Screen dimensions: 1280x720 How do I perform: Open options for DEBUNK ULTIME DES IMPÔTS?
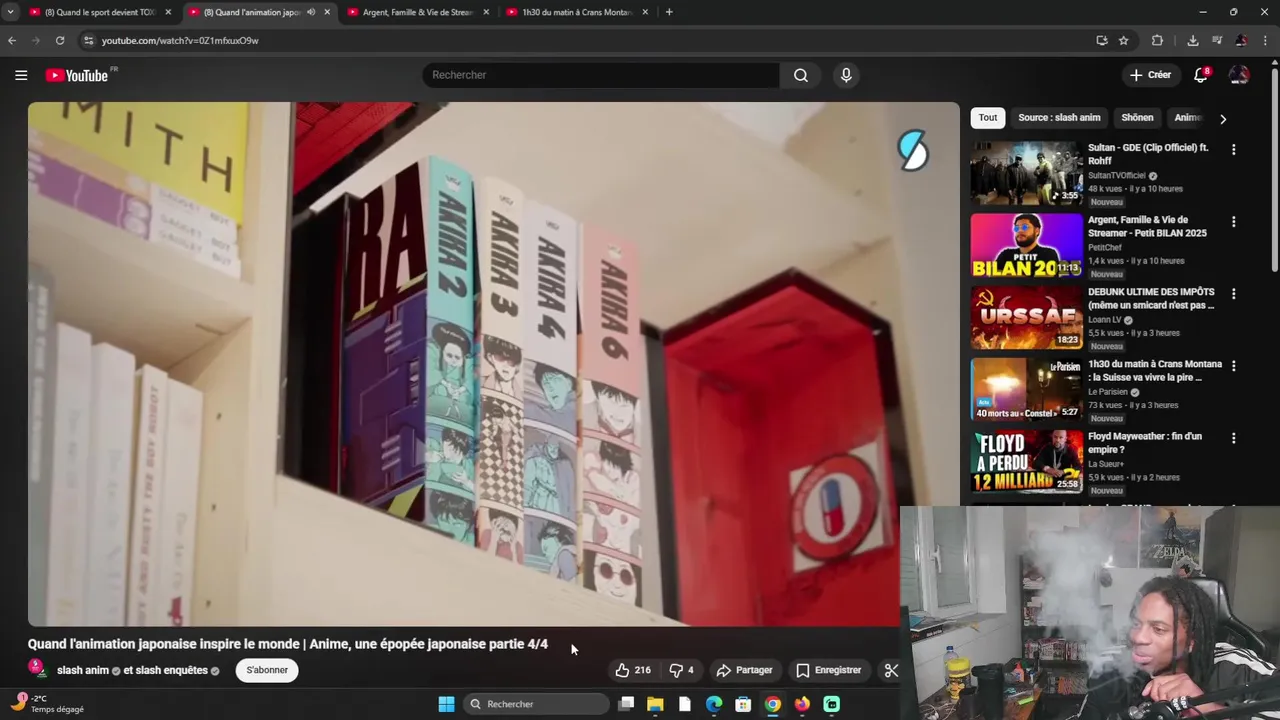[1233, 293]
